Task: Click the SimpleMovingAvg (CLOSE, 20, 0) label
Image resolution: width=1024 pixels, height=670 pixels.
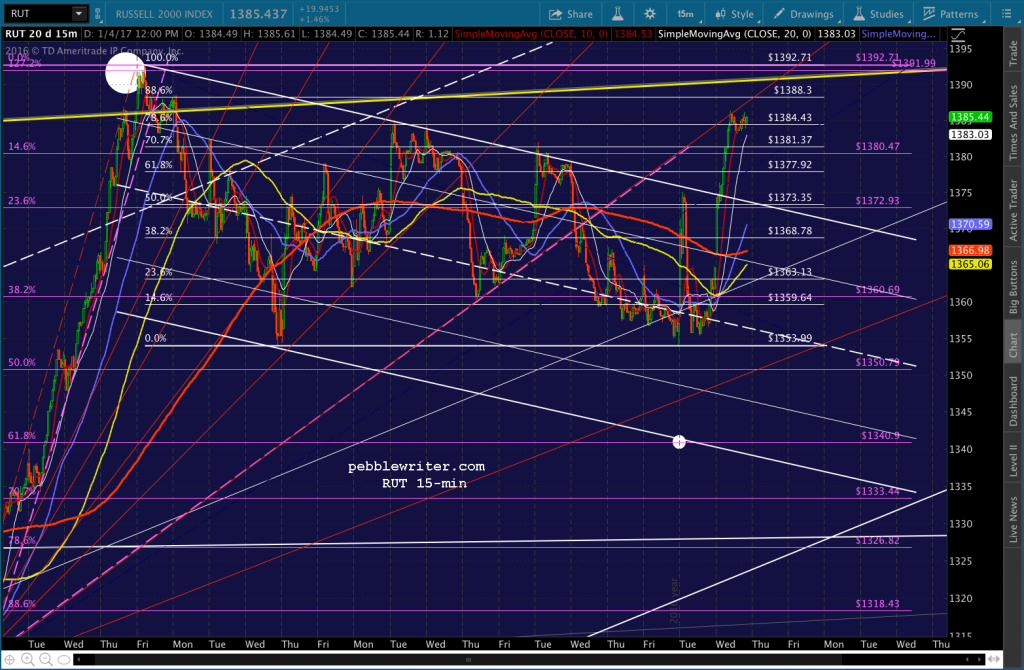Action: point(735,33)
